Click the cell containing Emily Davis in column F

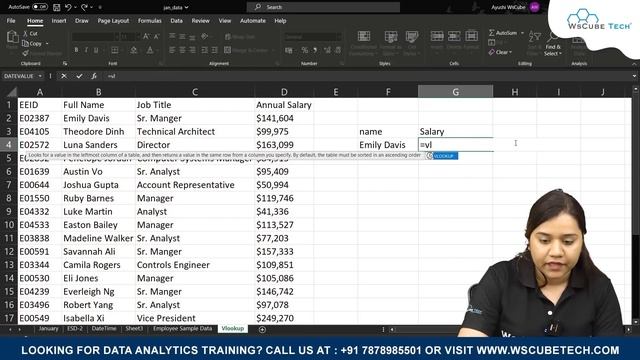388,145
